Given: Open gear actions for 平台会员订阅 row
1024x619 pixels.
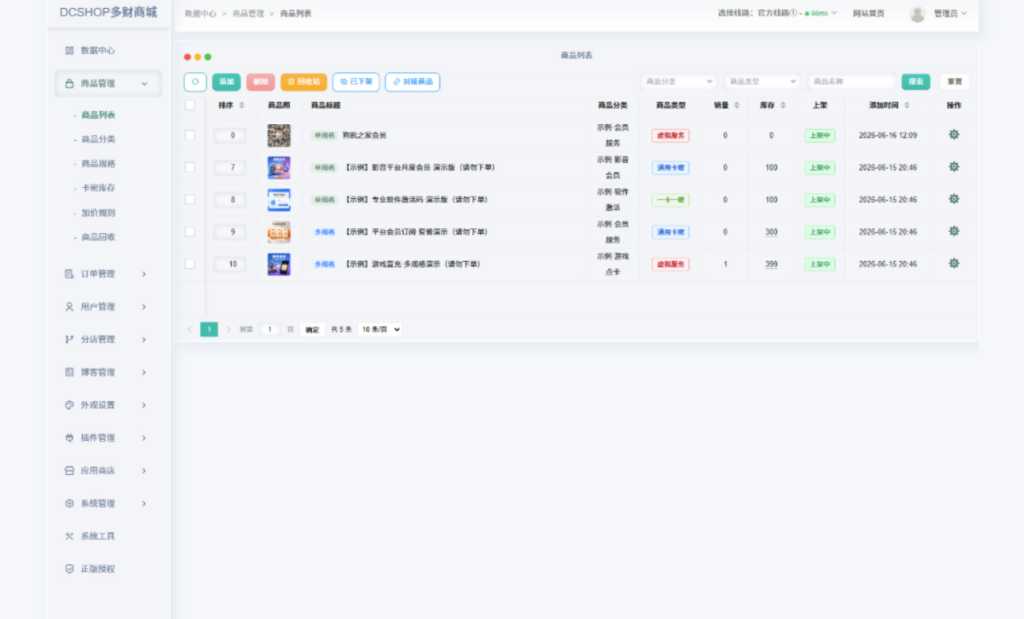Looking at the screenshot, I should (x=953, y=231).
